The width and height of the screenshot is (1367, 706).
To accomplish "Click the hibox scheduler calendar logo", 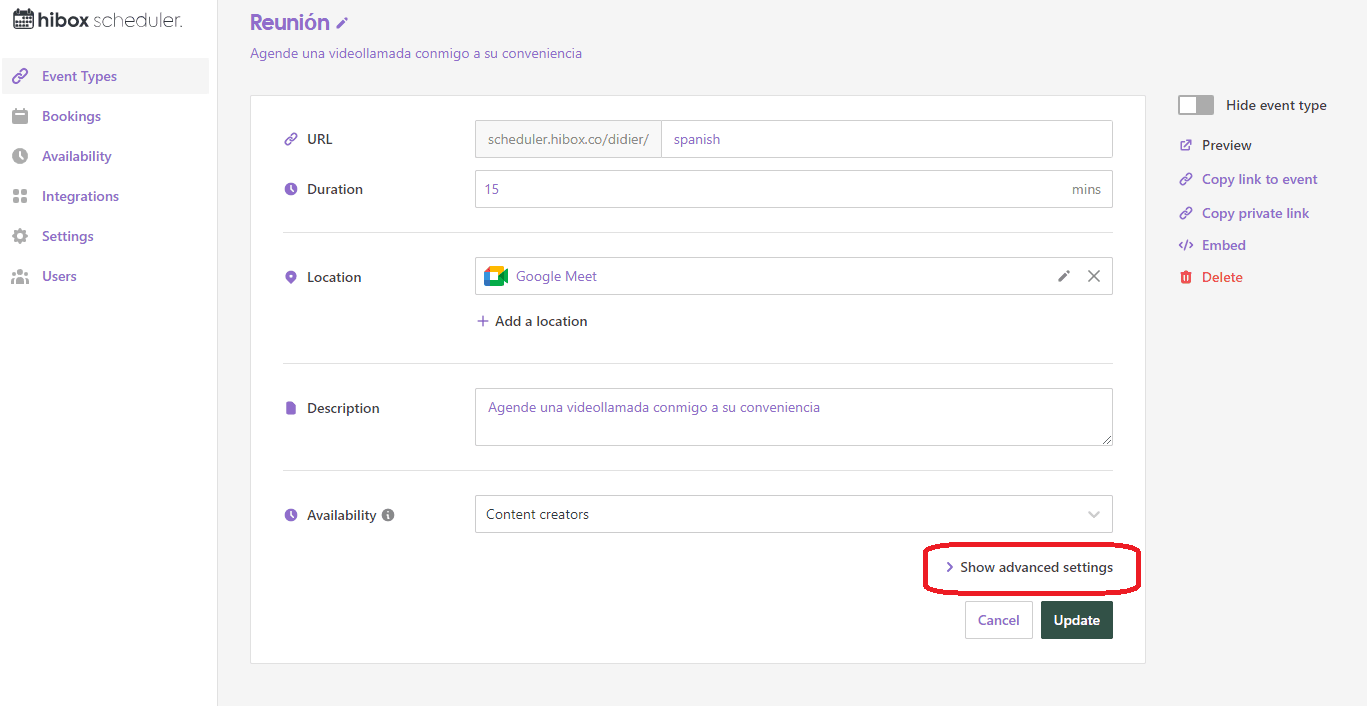I will 23,19.
